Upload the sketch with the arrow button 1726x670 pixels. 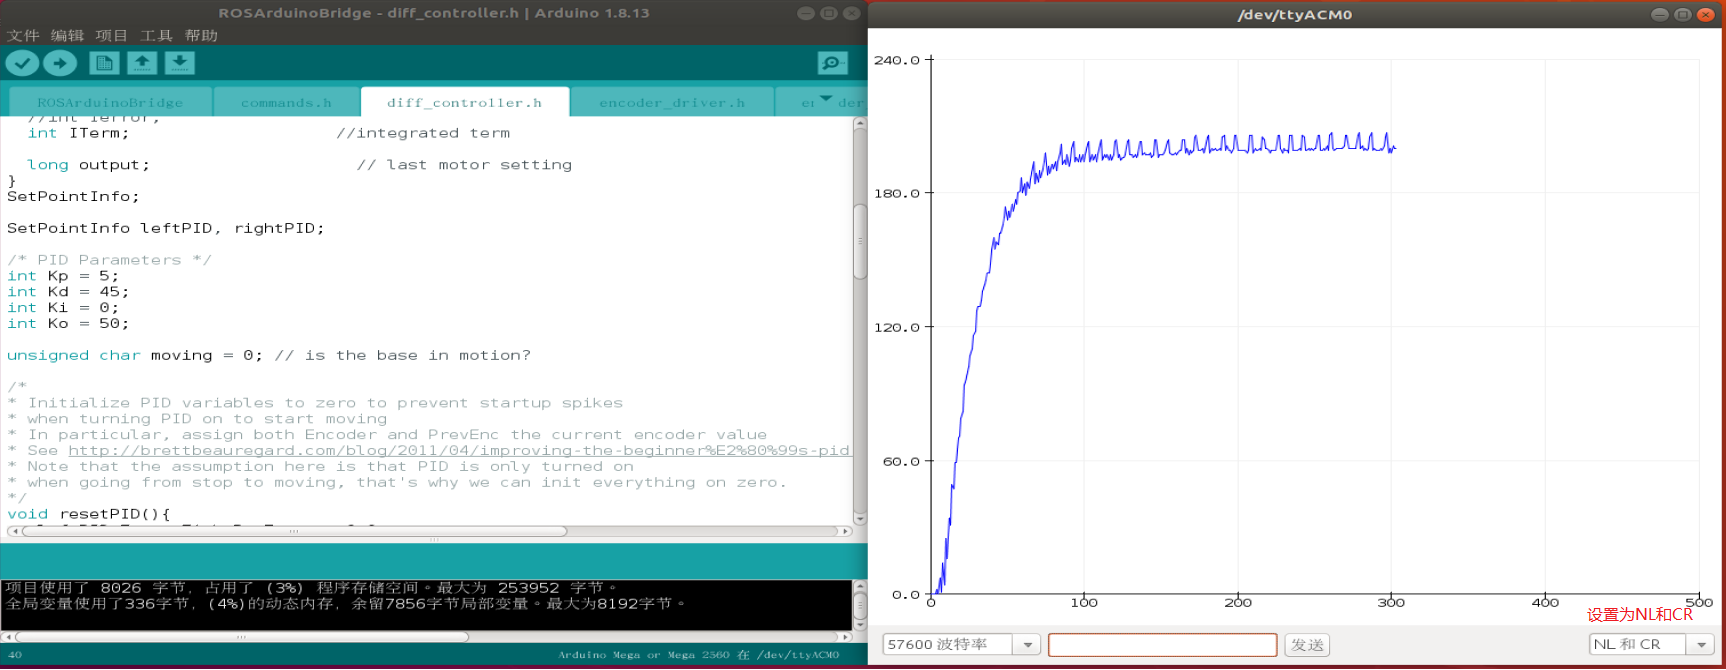[x=60, y=63]
